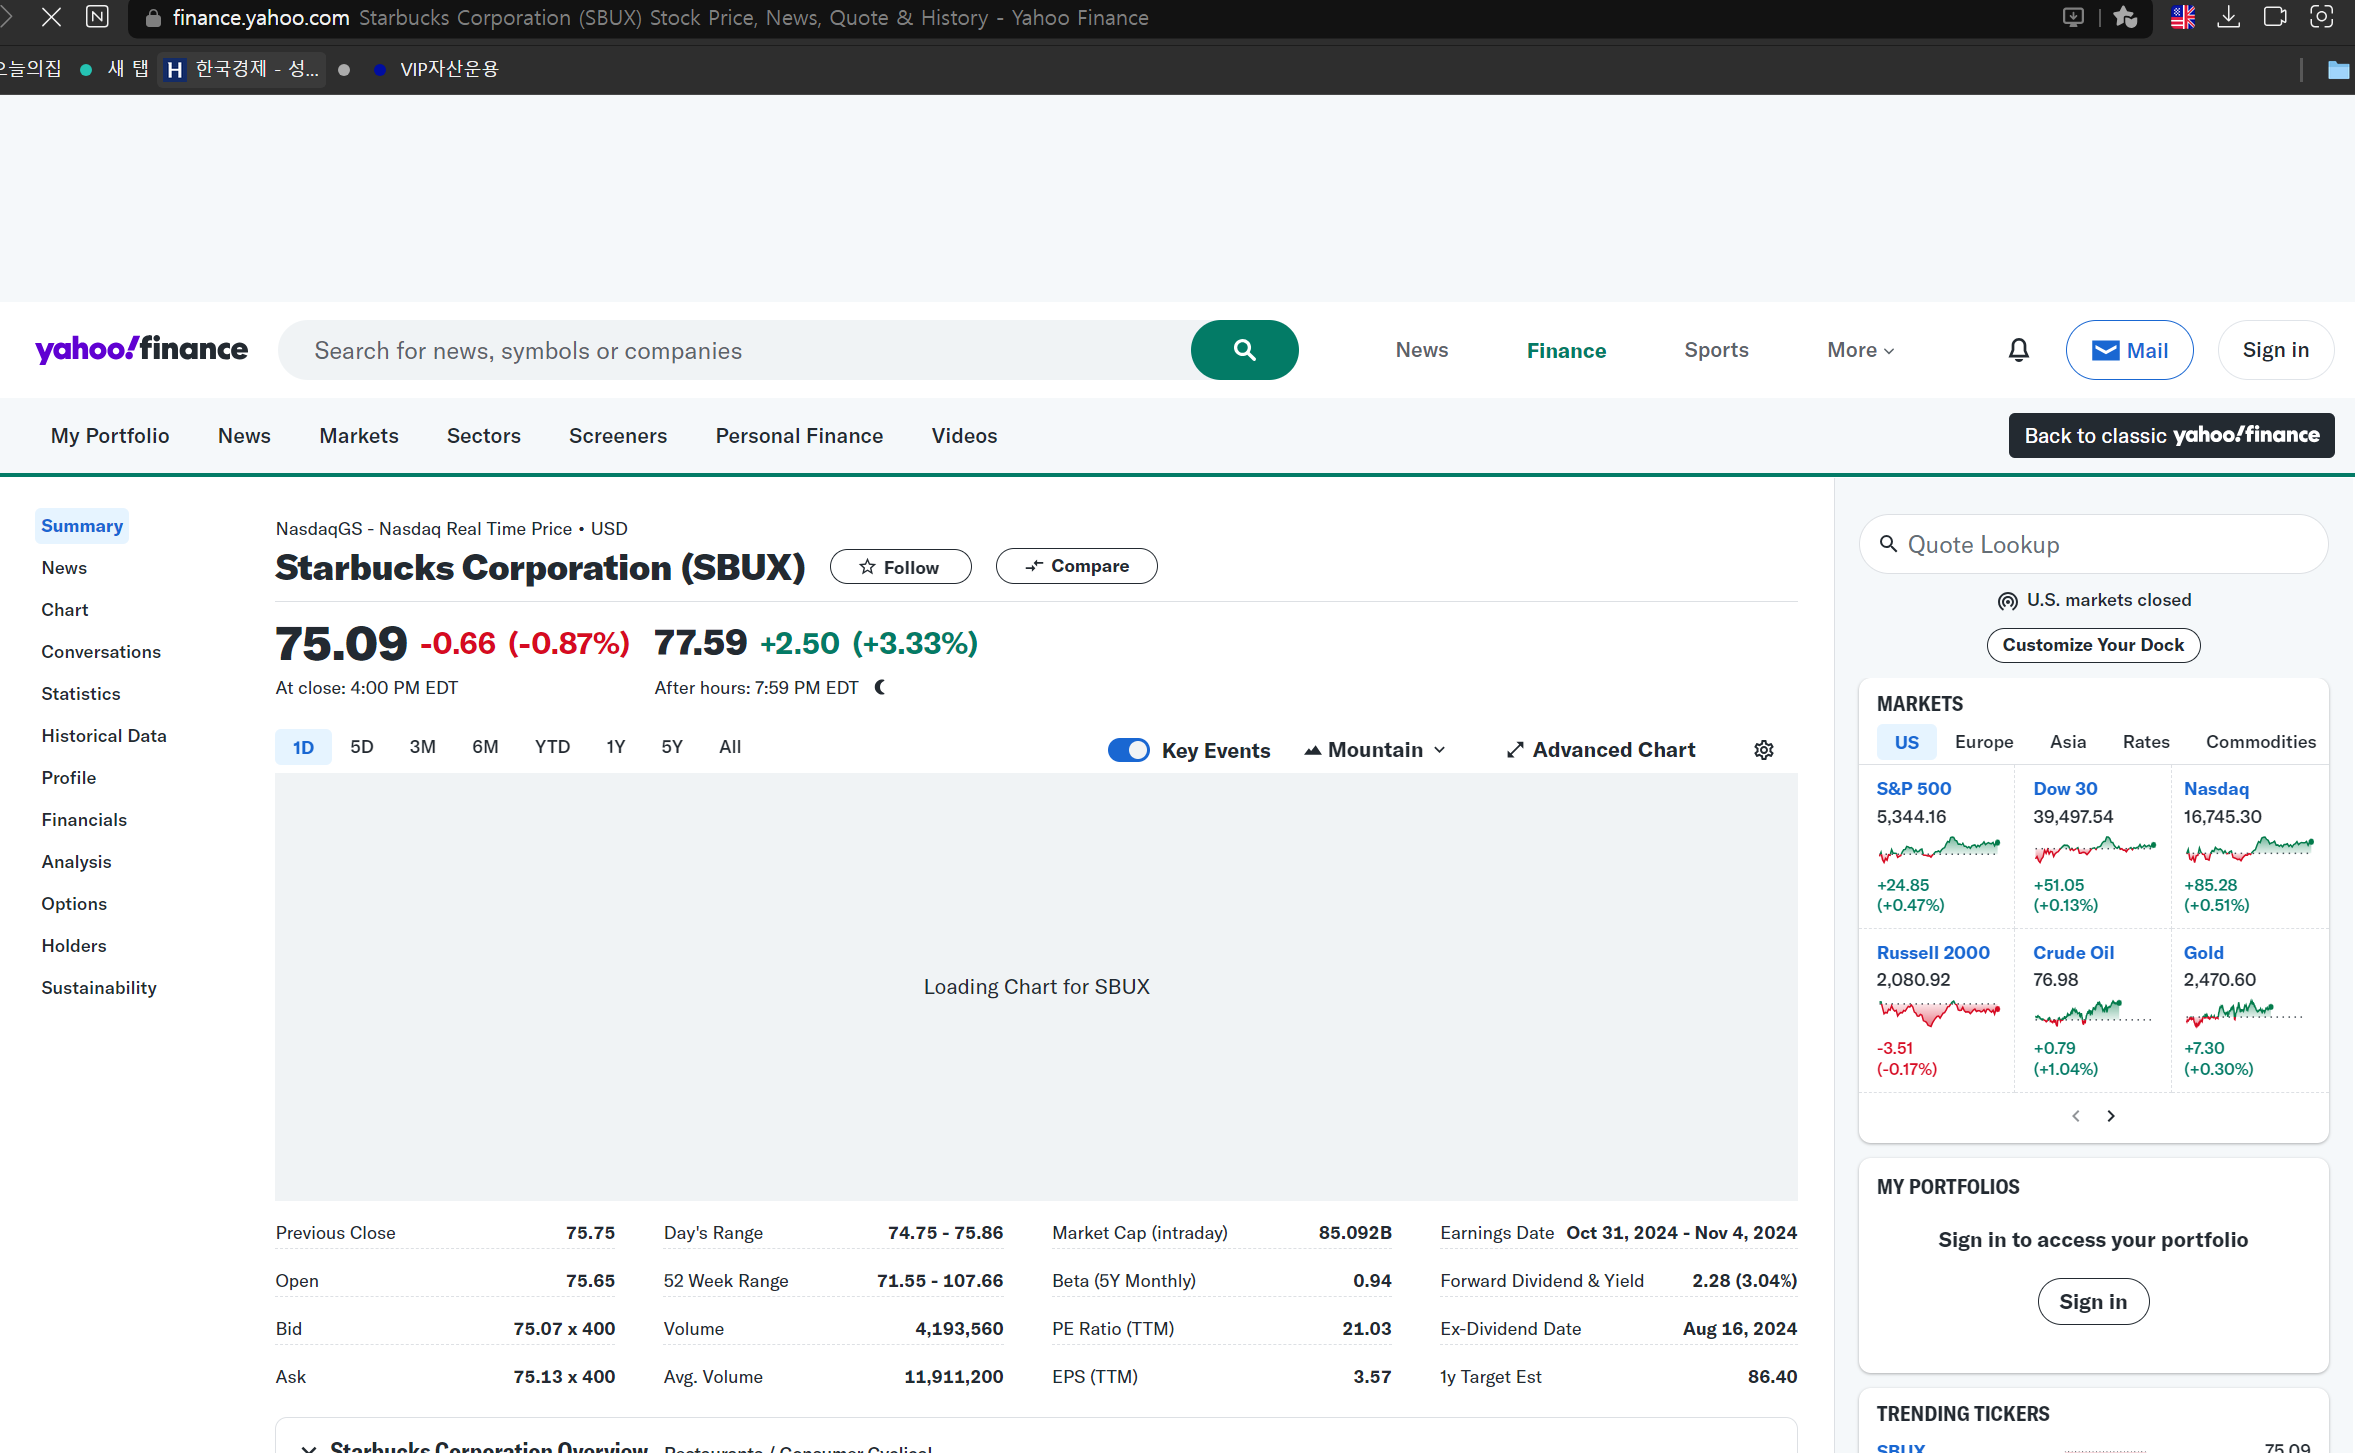Select the 1Y chart range
Image resolution: width=2355 pixels, height=1453 pixels.
tap(615, 747)
